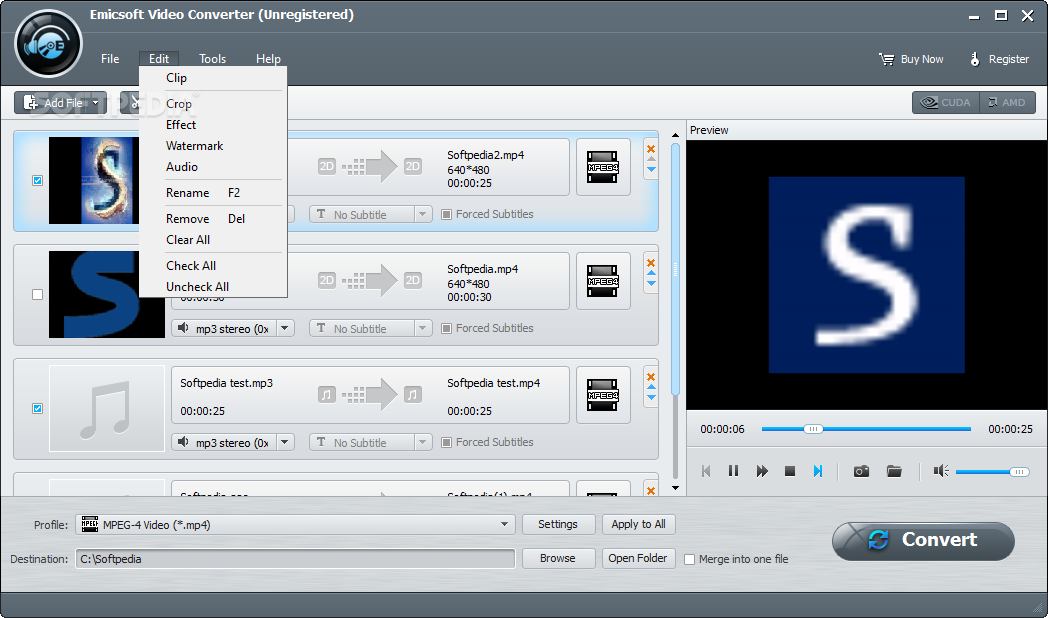Screen dimensions: 1048x618
Task: Move Softpedia.mp4 up with blue arrow
Action: tap(651, 273)
